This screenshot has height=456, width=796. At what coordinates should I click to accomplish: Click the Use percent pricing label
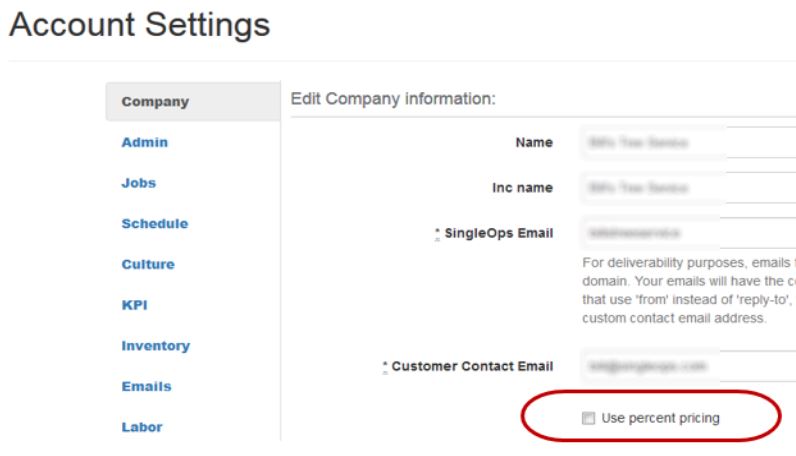[660, 418]
